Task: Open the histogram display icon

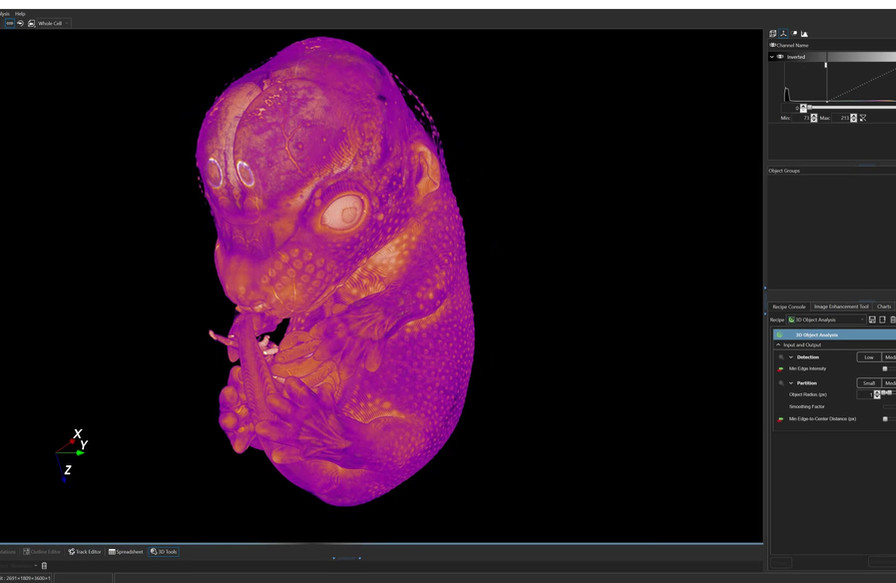Action: pos(805,33)
